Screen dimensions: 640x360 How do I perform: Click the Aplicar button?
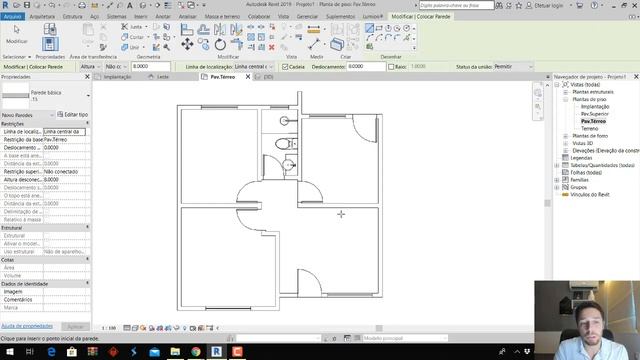click(76, 327)
